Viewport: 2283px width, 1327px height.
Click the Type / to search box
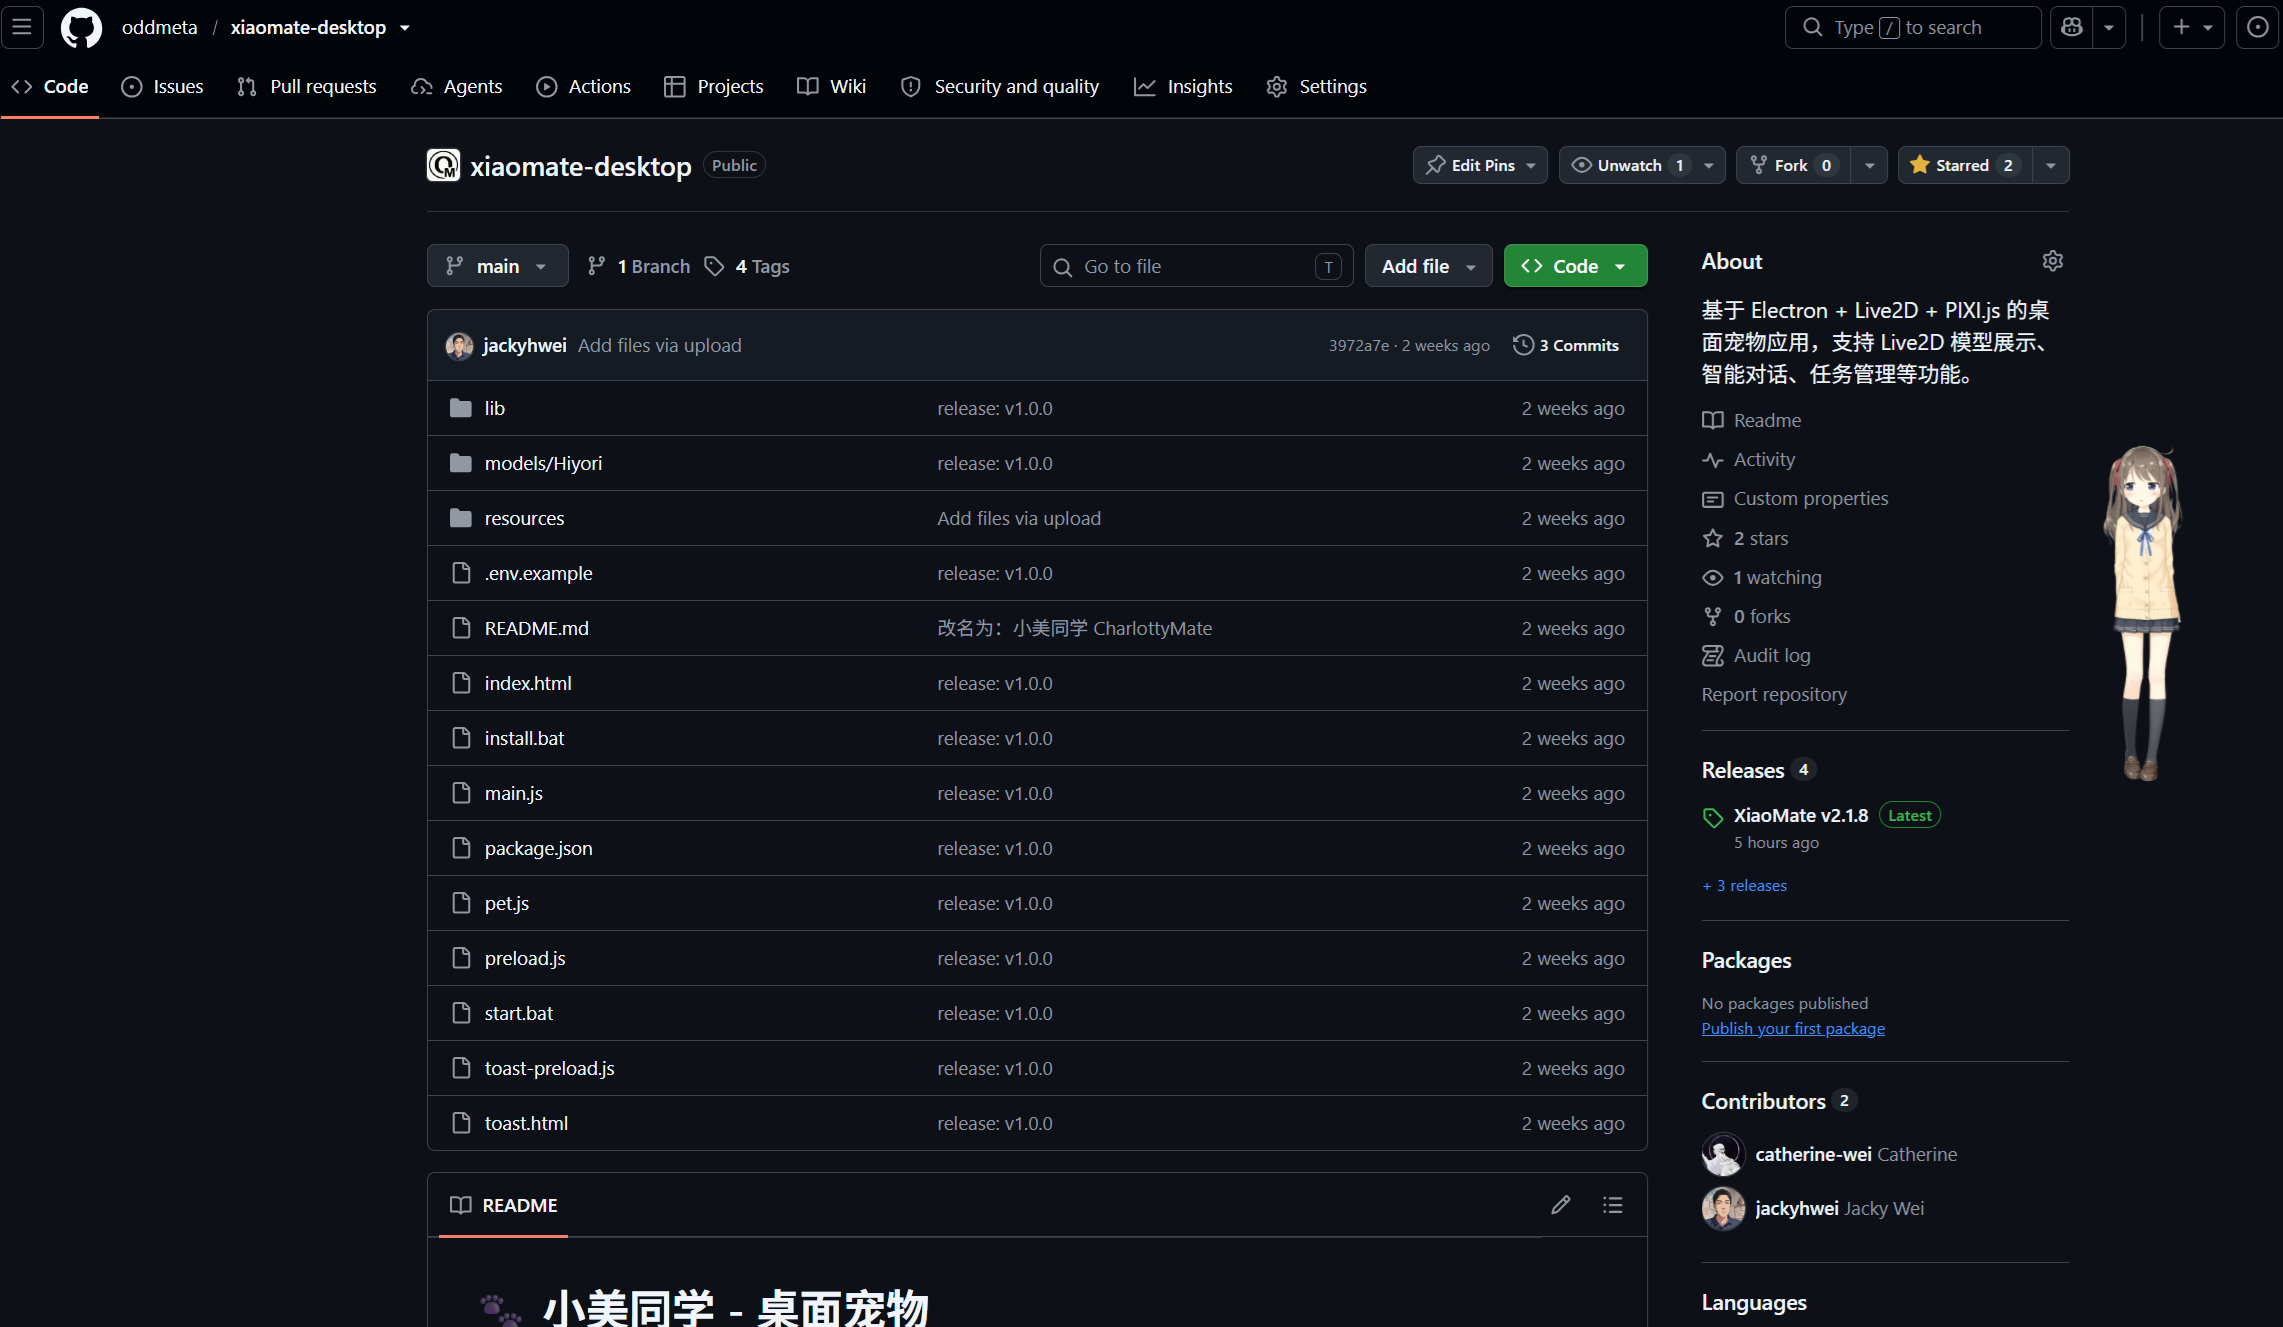tap(1912, 27)
